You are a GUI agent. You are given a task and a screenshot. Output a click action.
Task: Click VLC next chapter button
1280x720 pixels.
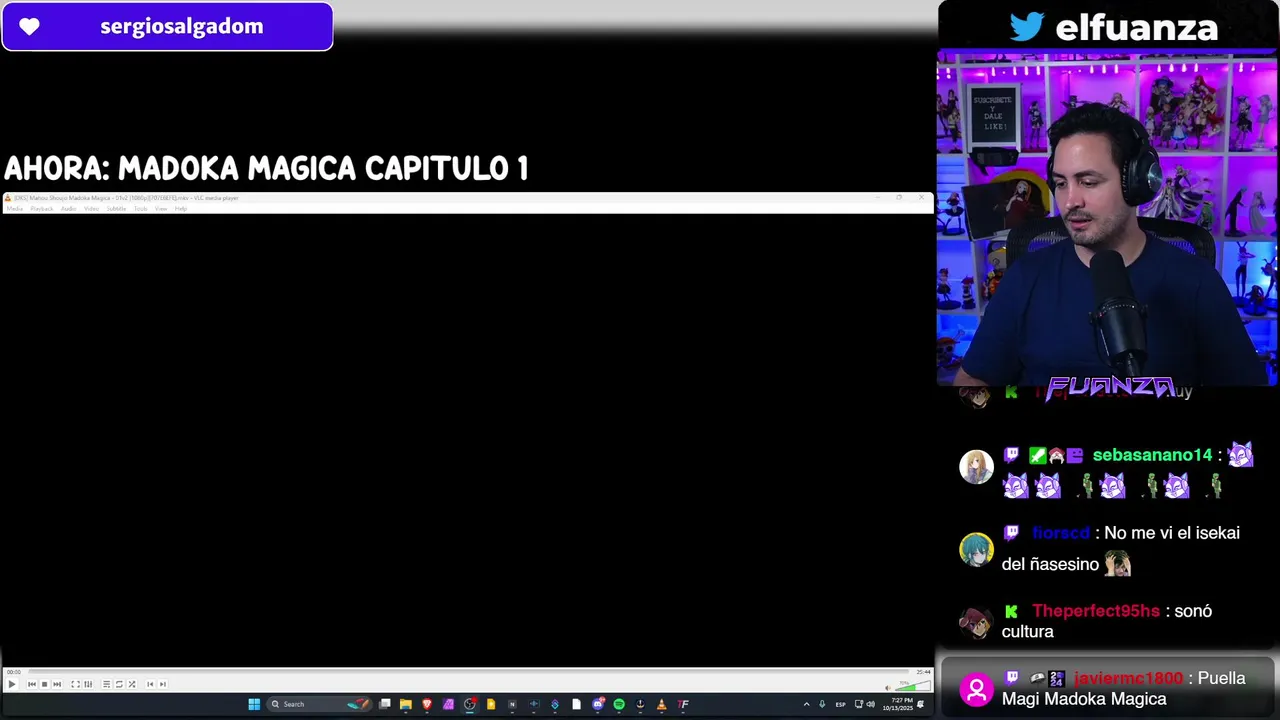coord(163,684)
